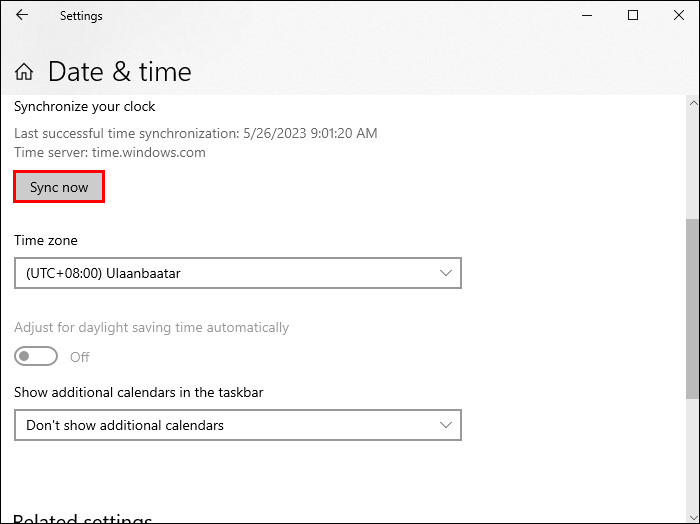700x524 pixels.
Task: Maximize the Settings window
Action: point(633,16)
